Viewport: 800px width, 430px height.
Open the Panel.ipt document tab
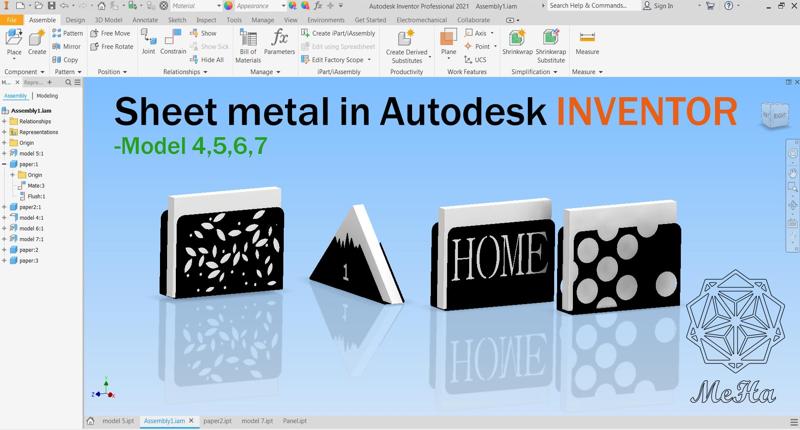pyautogui.click(x=295, y=421)
